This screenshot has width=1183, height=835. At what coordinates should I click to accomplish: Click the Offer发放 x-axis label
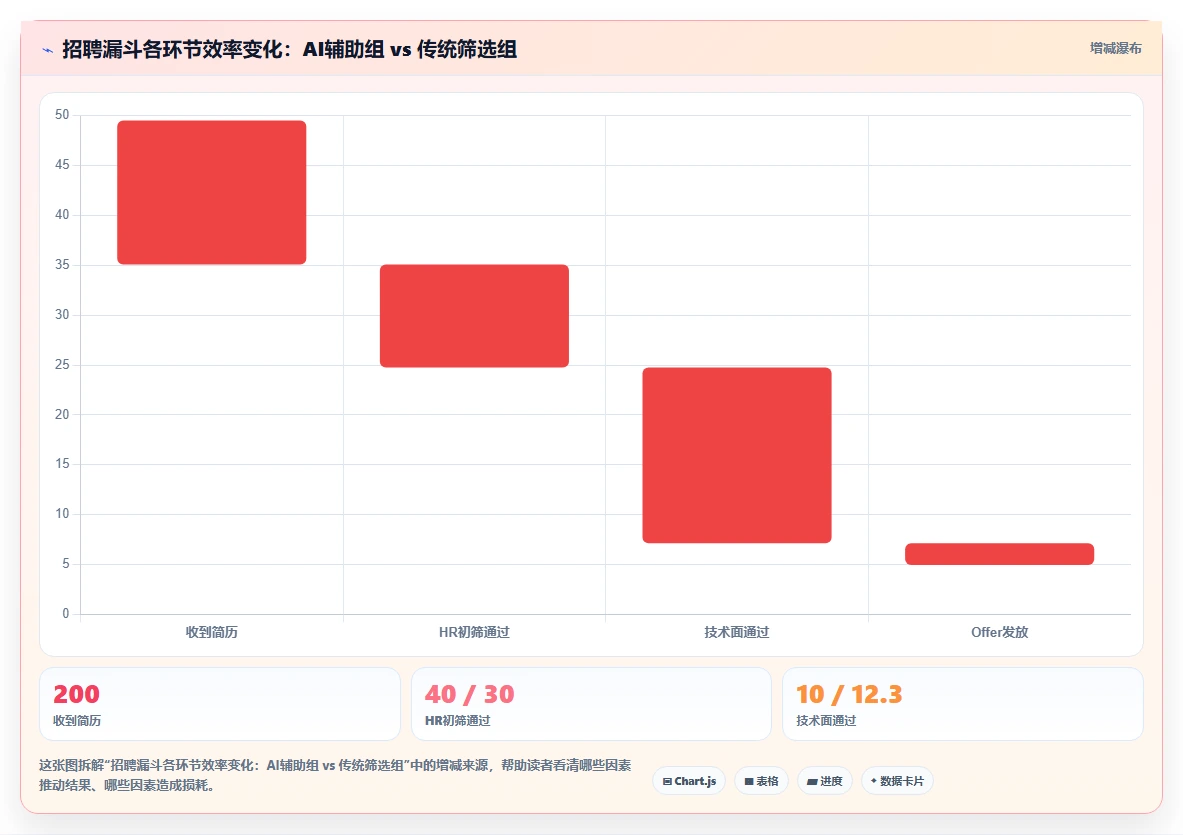(x=1000, y=632)
